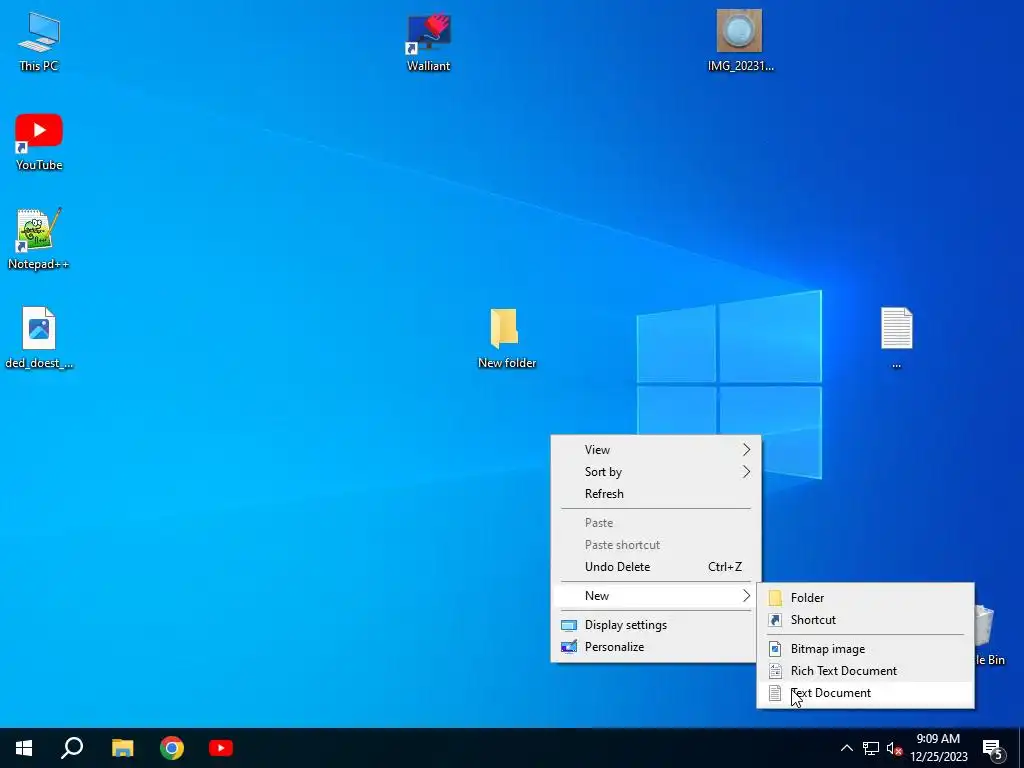Create a new Text Document
The image size is (1024, 768).
click(x=865, y=693)
